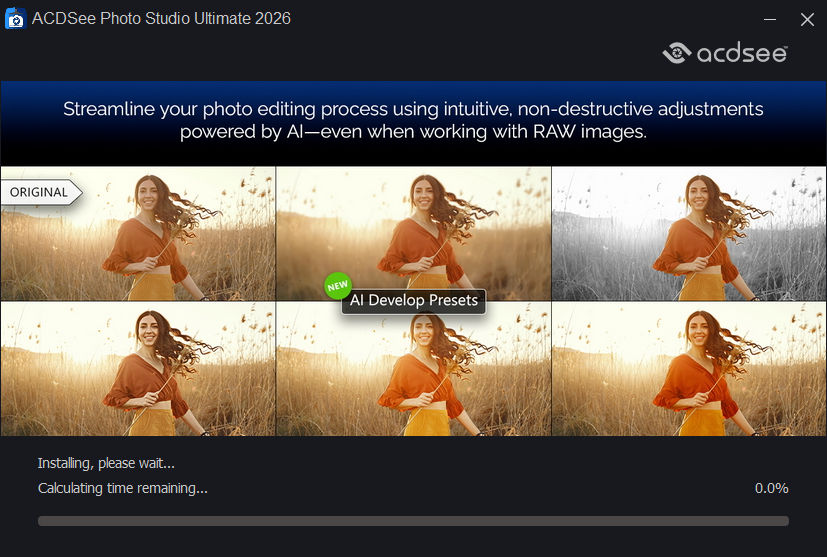This screenshot has height=557, width=827.
Task: Click the ACDSee app icon in title bar
Action: click(x=15, y=18)
